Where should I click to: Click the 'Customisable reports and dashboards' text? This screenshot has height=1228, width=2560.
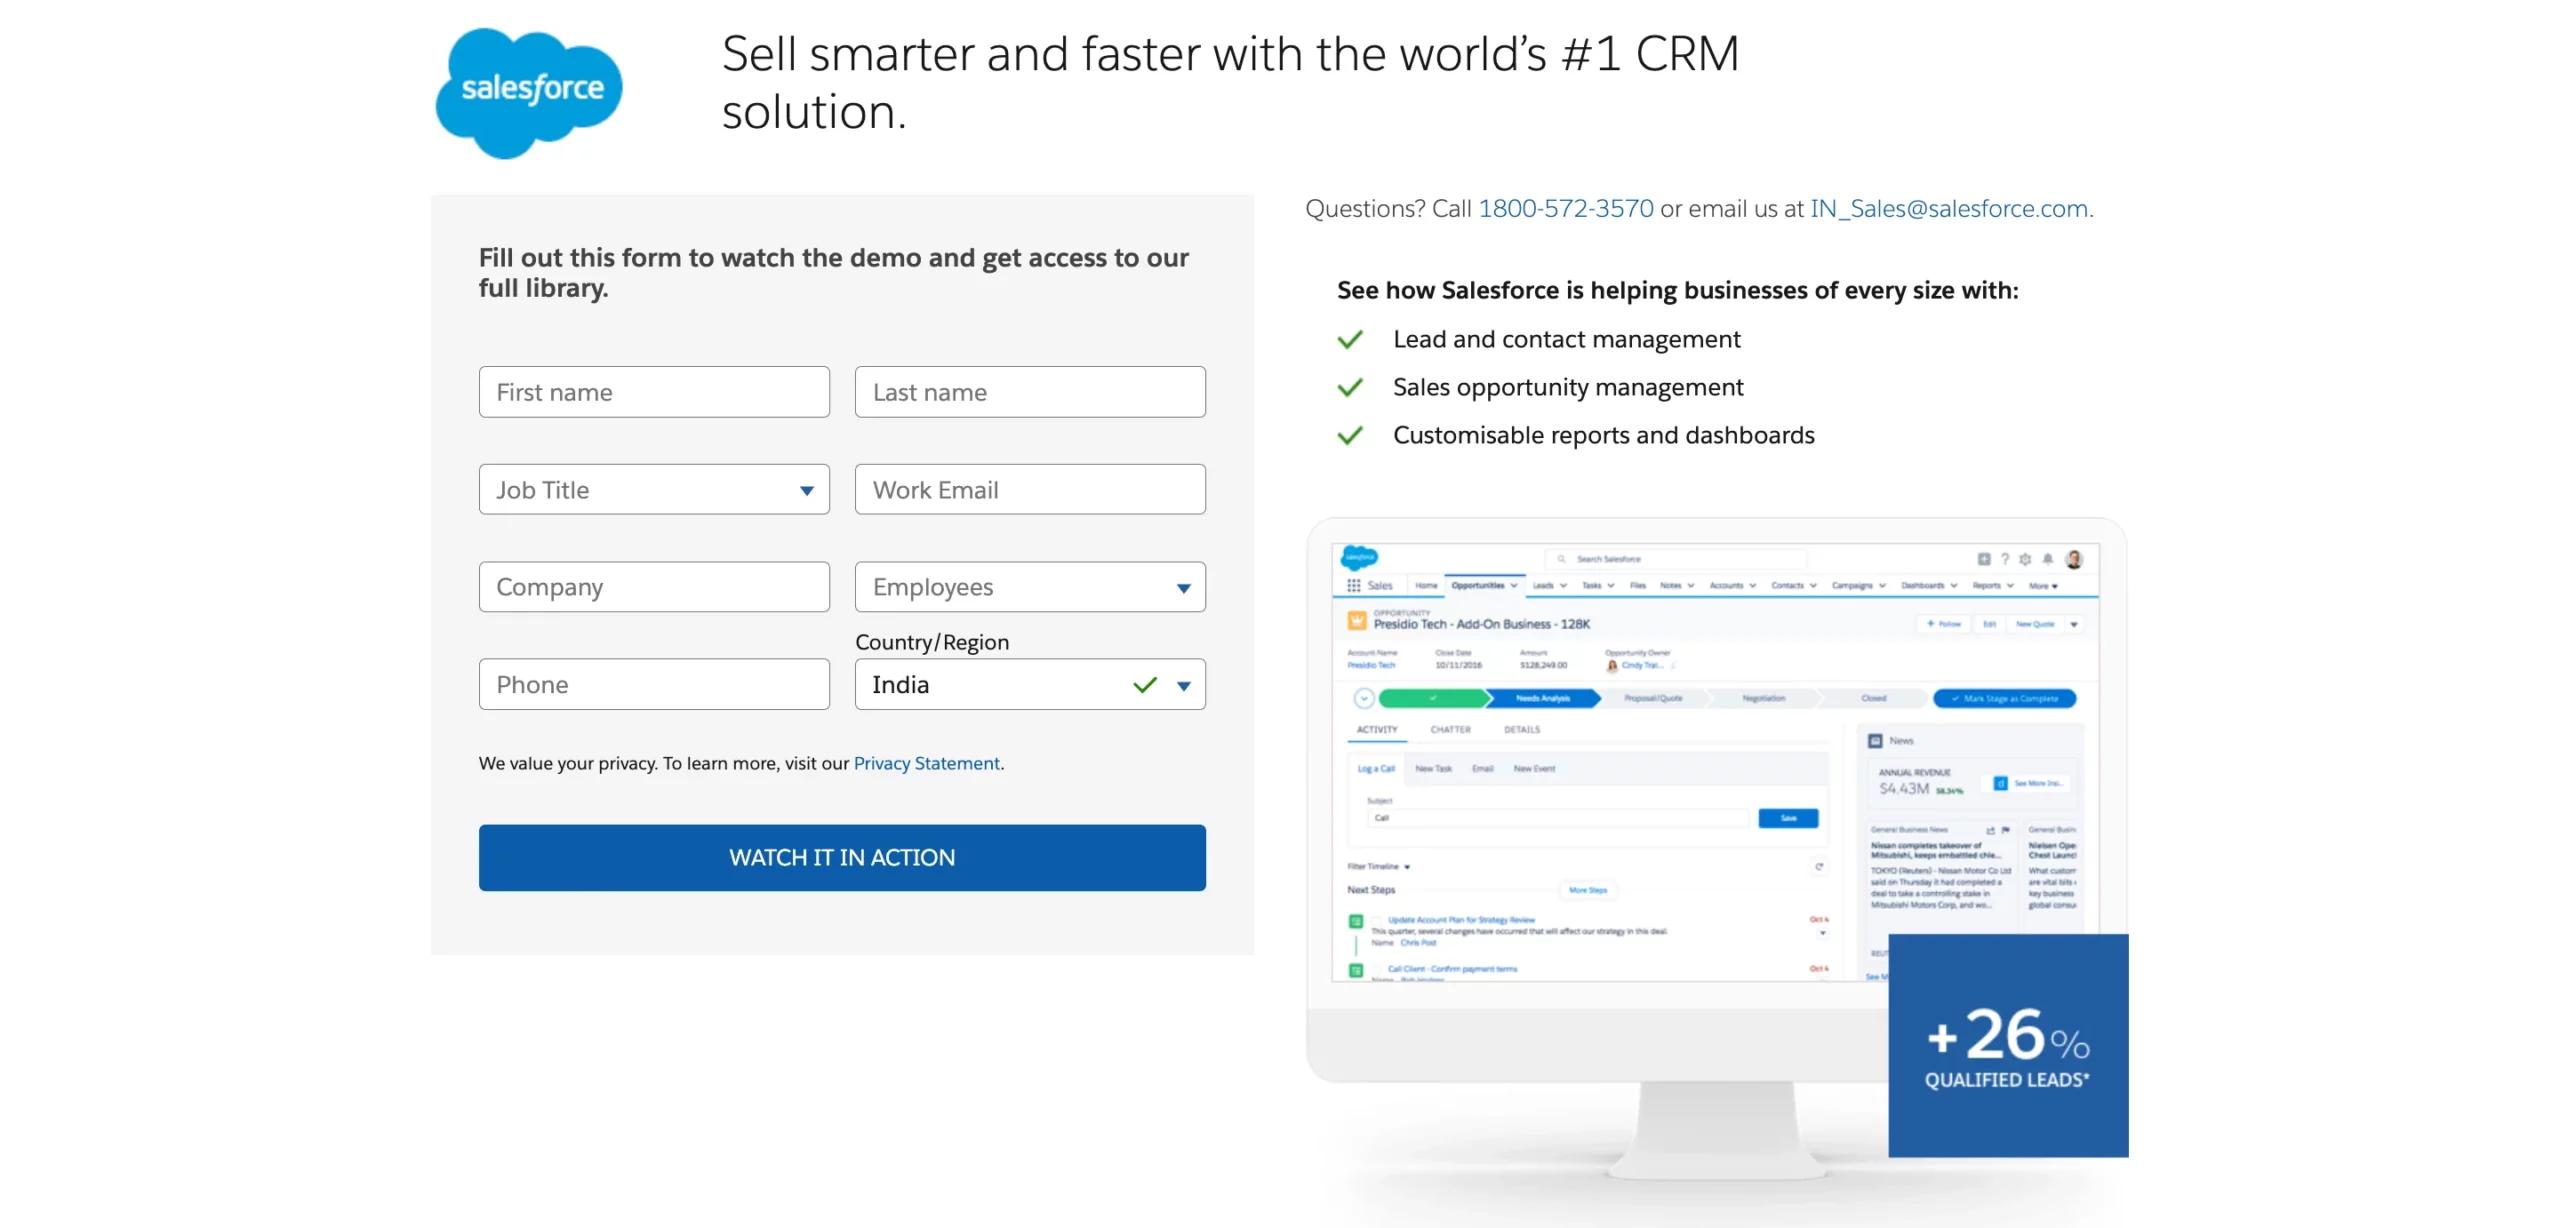pyautogui.click(x=1604, y=435)
